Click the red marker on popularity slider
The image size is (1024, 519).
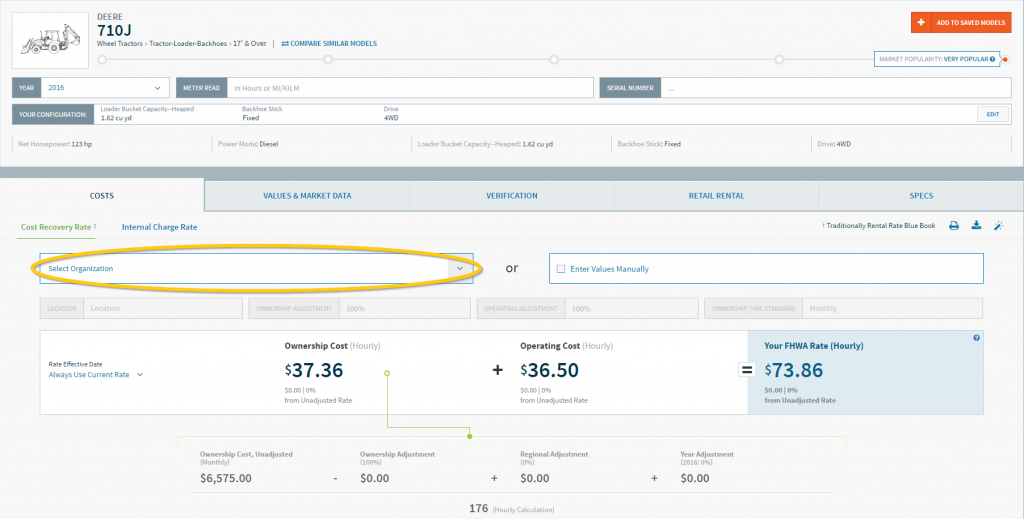(x=1006, y=59)
